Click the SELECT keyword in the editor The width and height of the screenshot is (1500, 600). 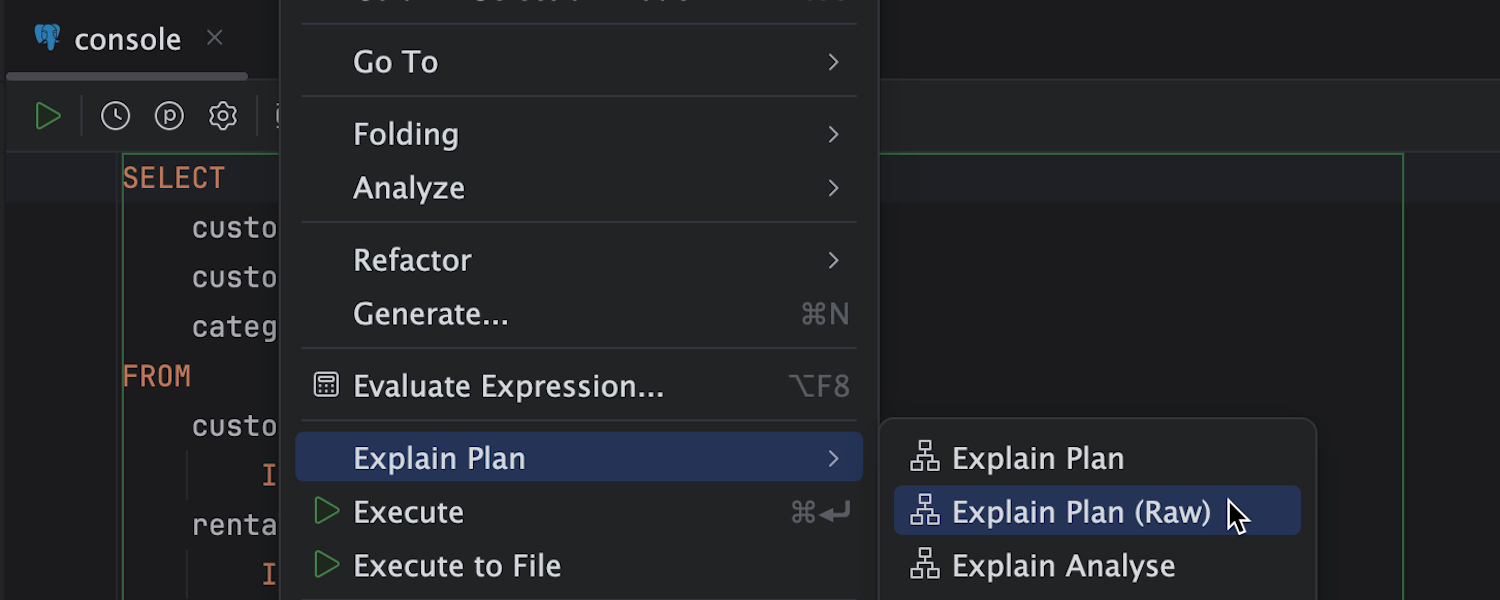point(174,178)
